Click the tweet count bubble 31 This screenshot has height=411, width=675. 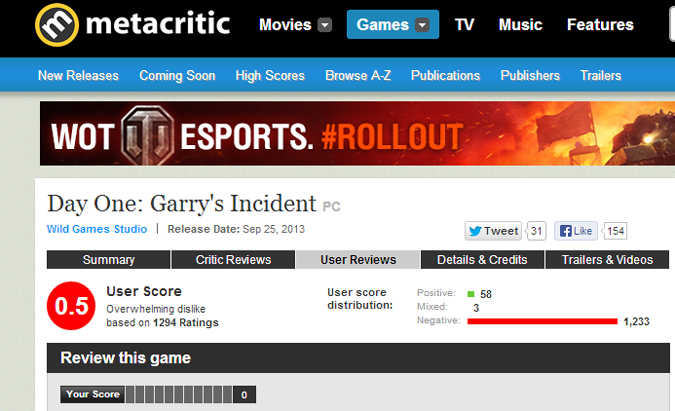pos(536,231)
